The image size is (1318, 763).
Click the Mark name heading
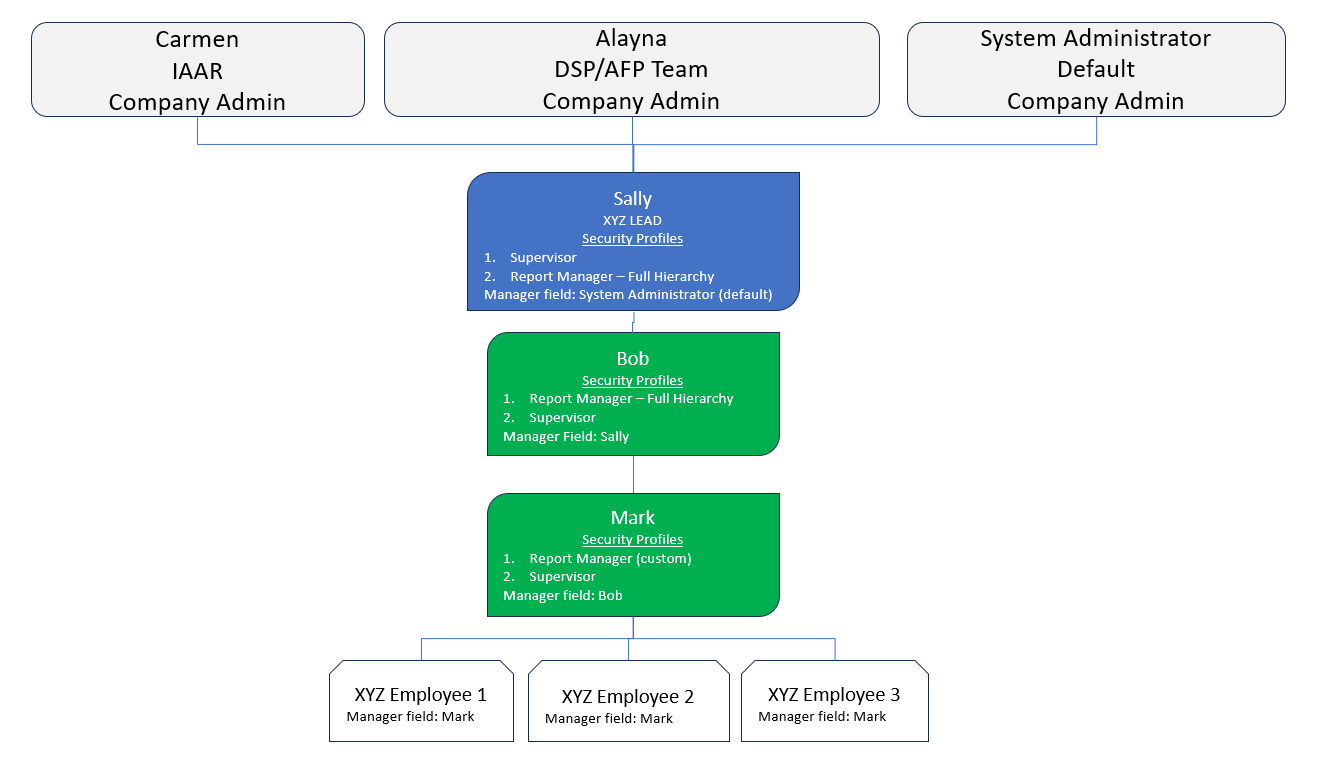[632, 517]
